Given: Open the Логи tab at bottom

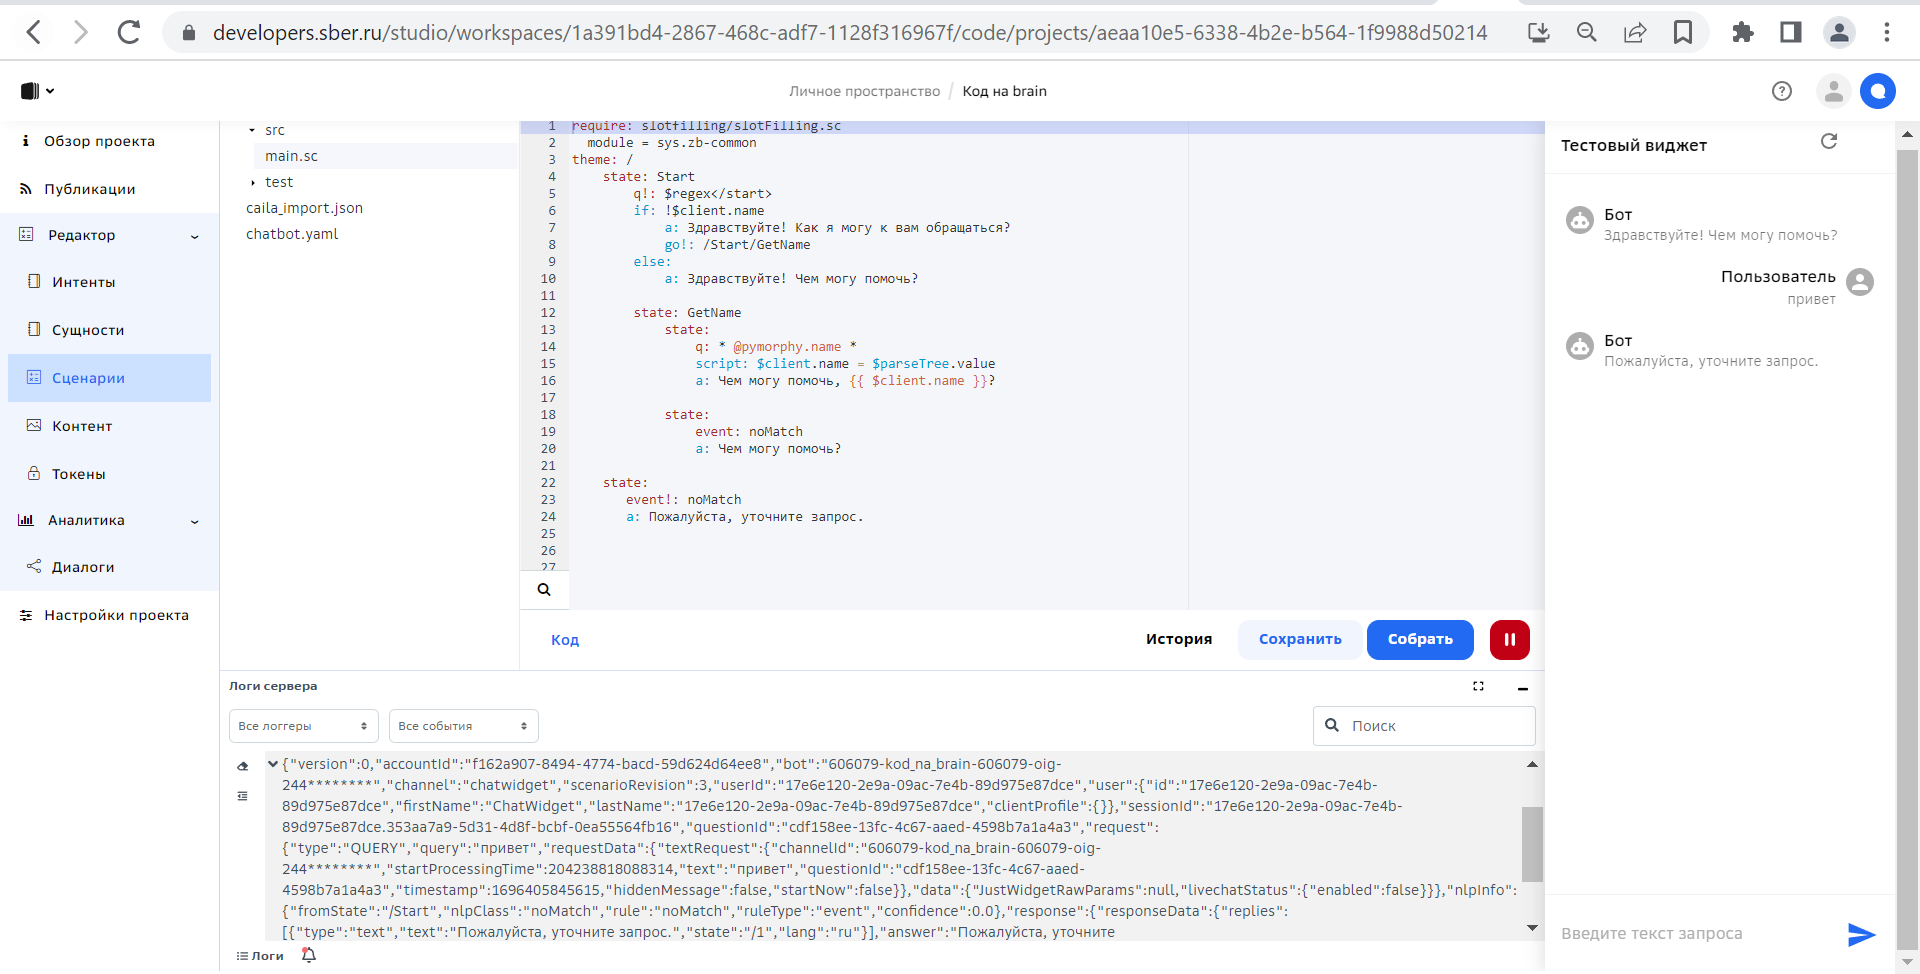Looking at the screenshot, I should coord(260,956).
